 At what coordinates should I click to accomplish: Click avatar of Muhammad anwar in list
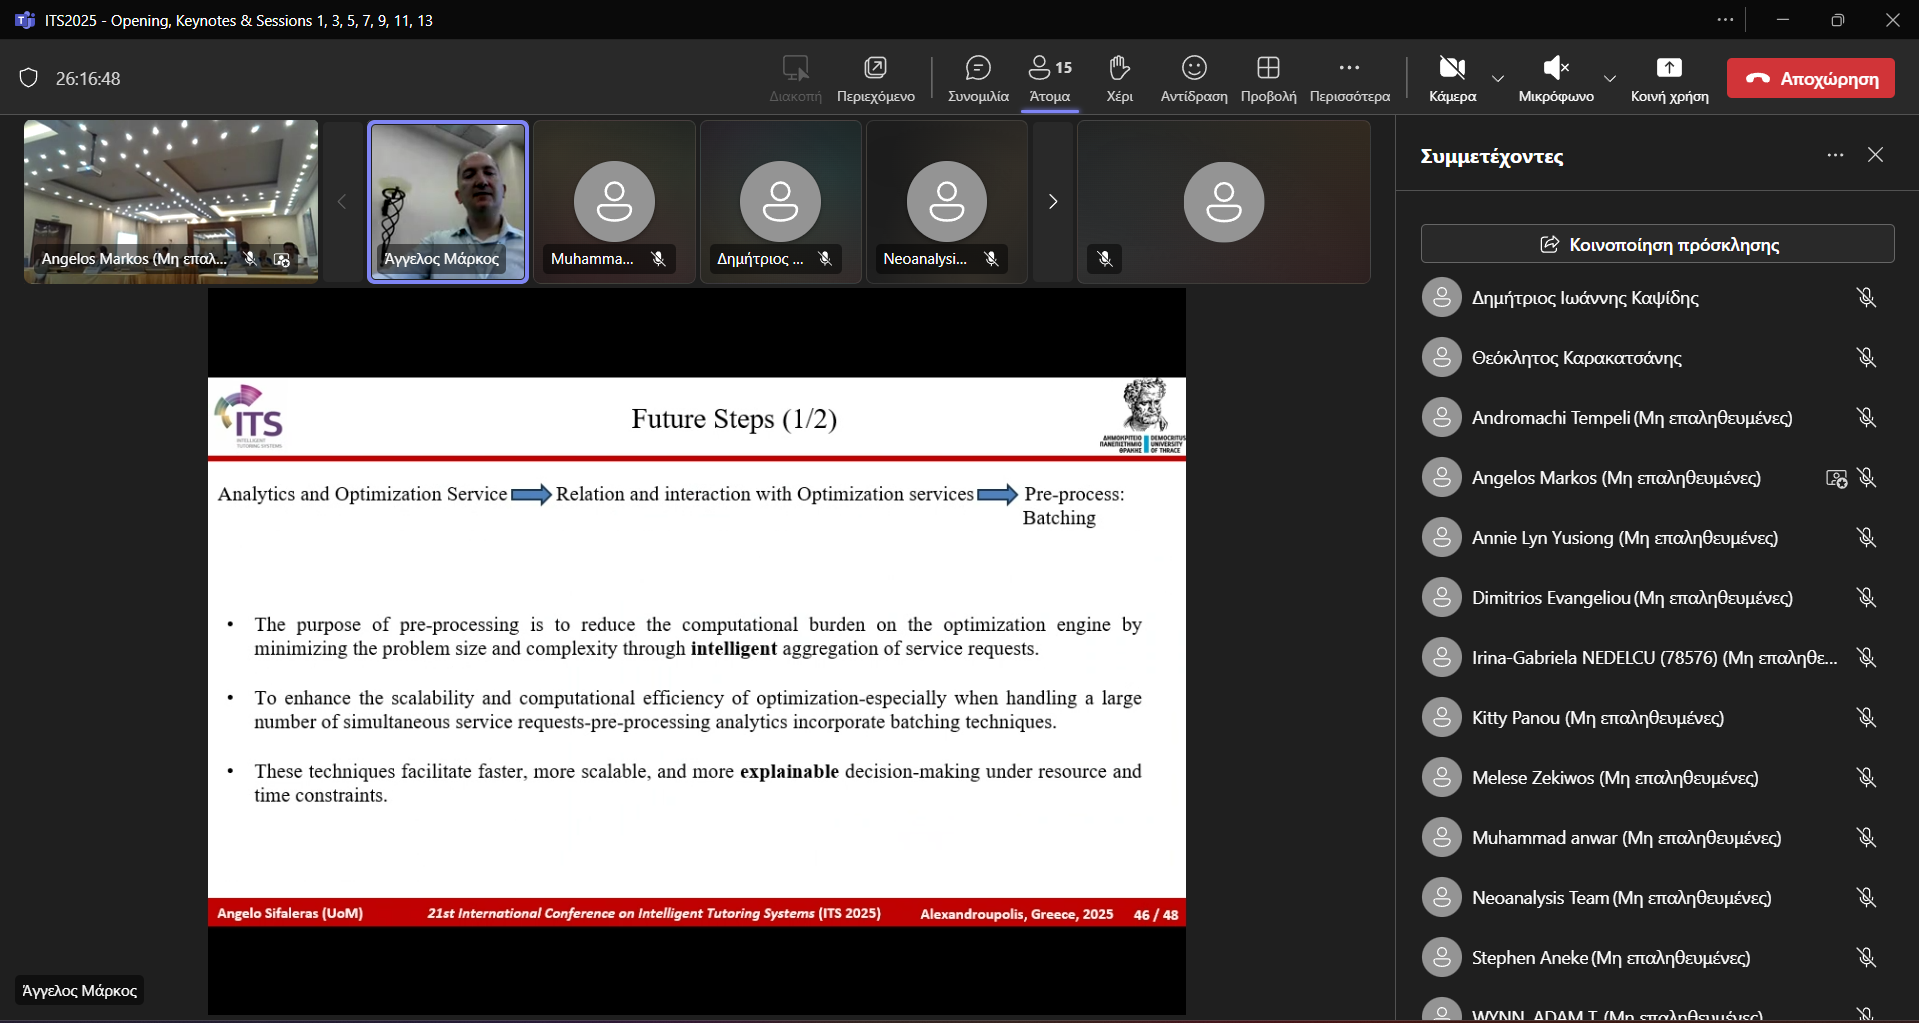tap(1441, 837)
